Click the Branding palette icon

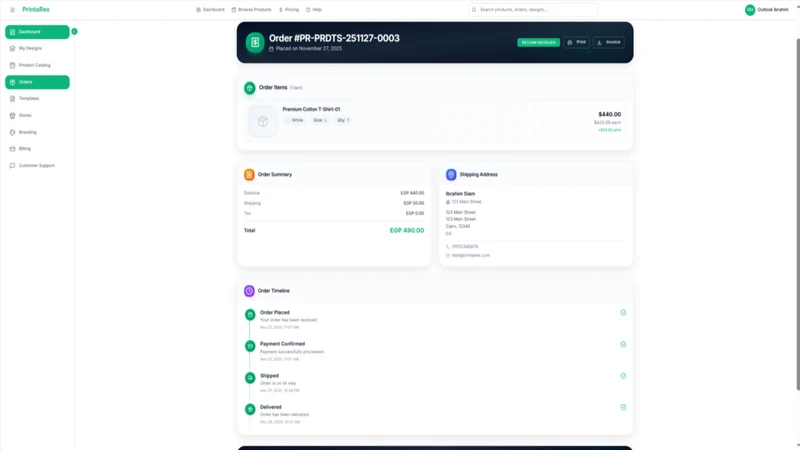click(12, 132)
